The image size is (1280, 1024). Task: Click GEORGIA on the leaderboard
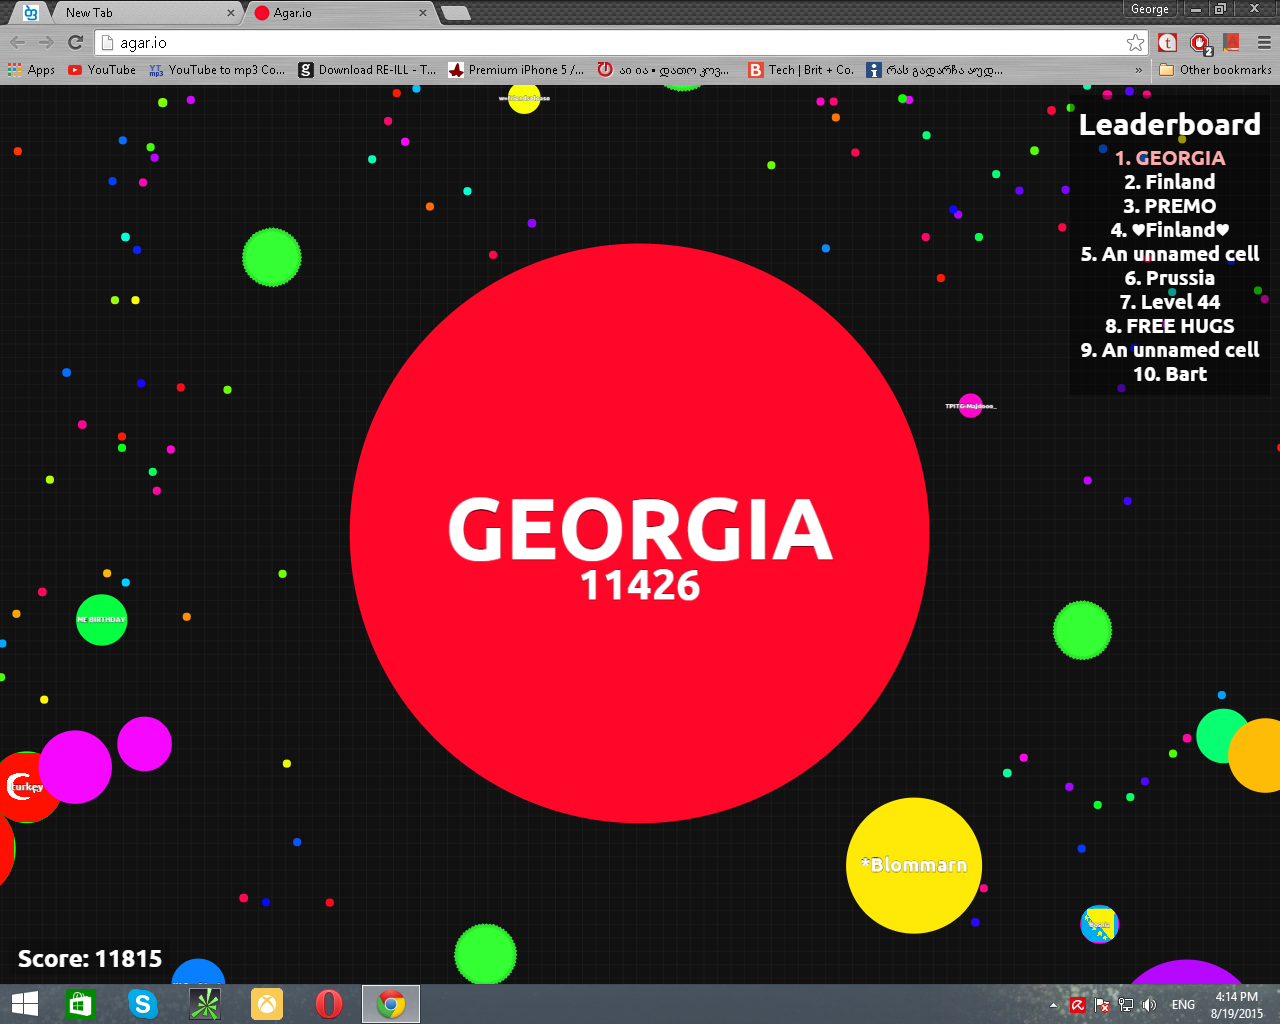click(1170, 158)
